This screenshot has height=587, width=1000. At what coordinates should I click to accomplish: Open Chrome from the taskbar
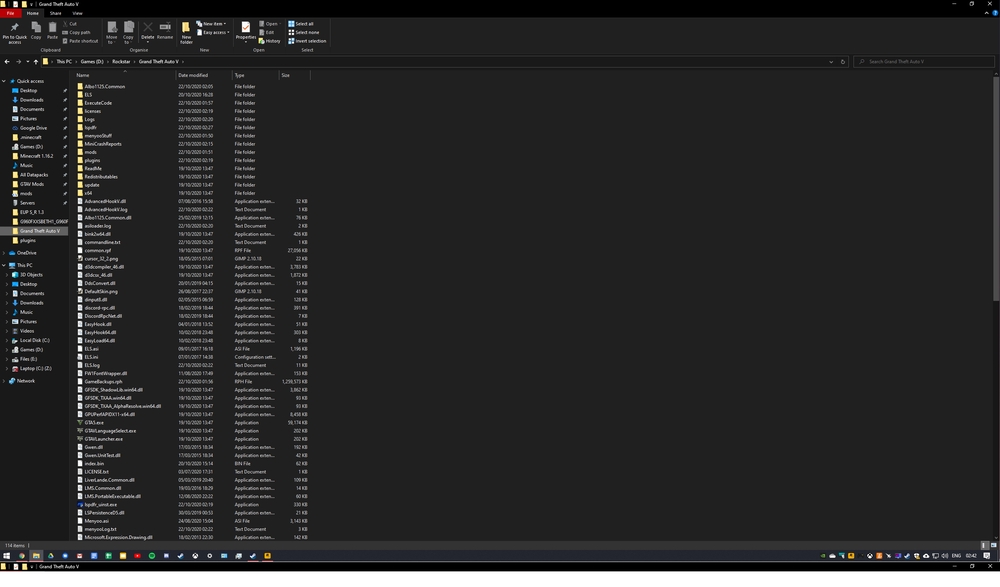click(21, 556)
